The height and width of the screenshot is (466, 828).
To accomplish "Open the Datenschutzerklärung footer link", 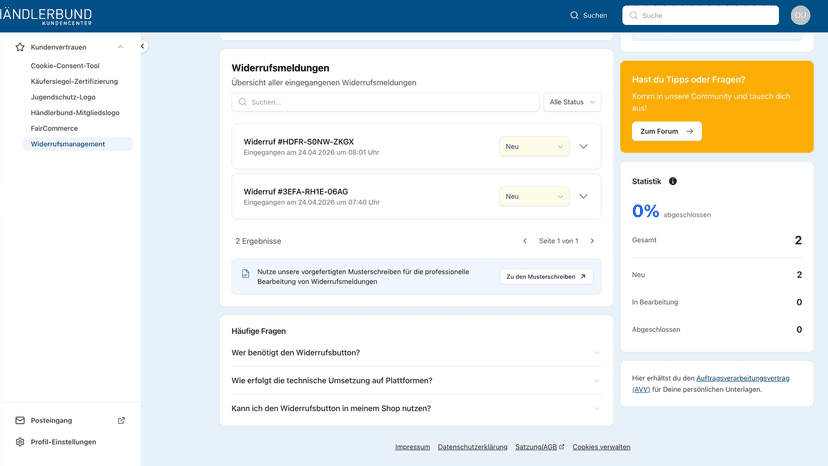I will (473, 447).
